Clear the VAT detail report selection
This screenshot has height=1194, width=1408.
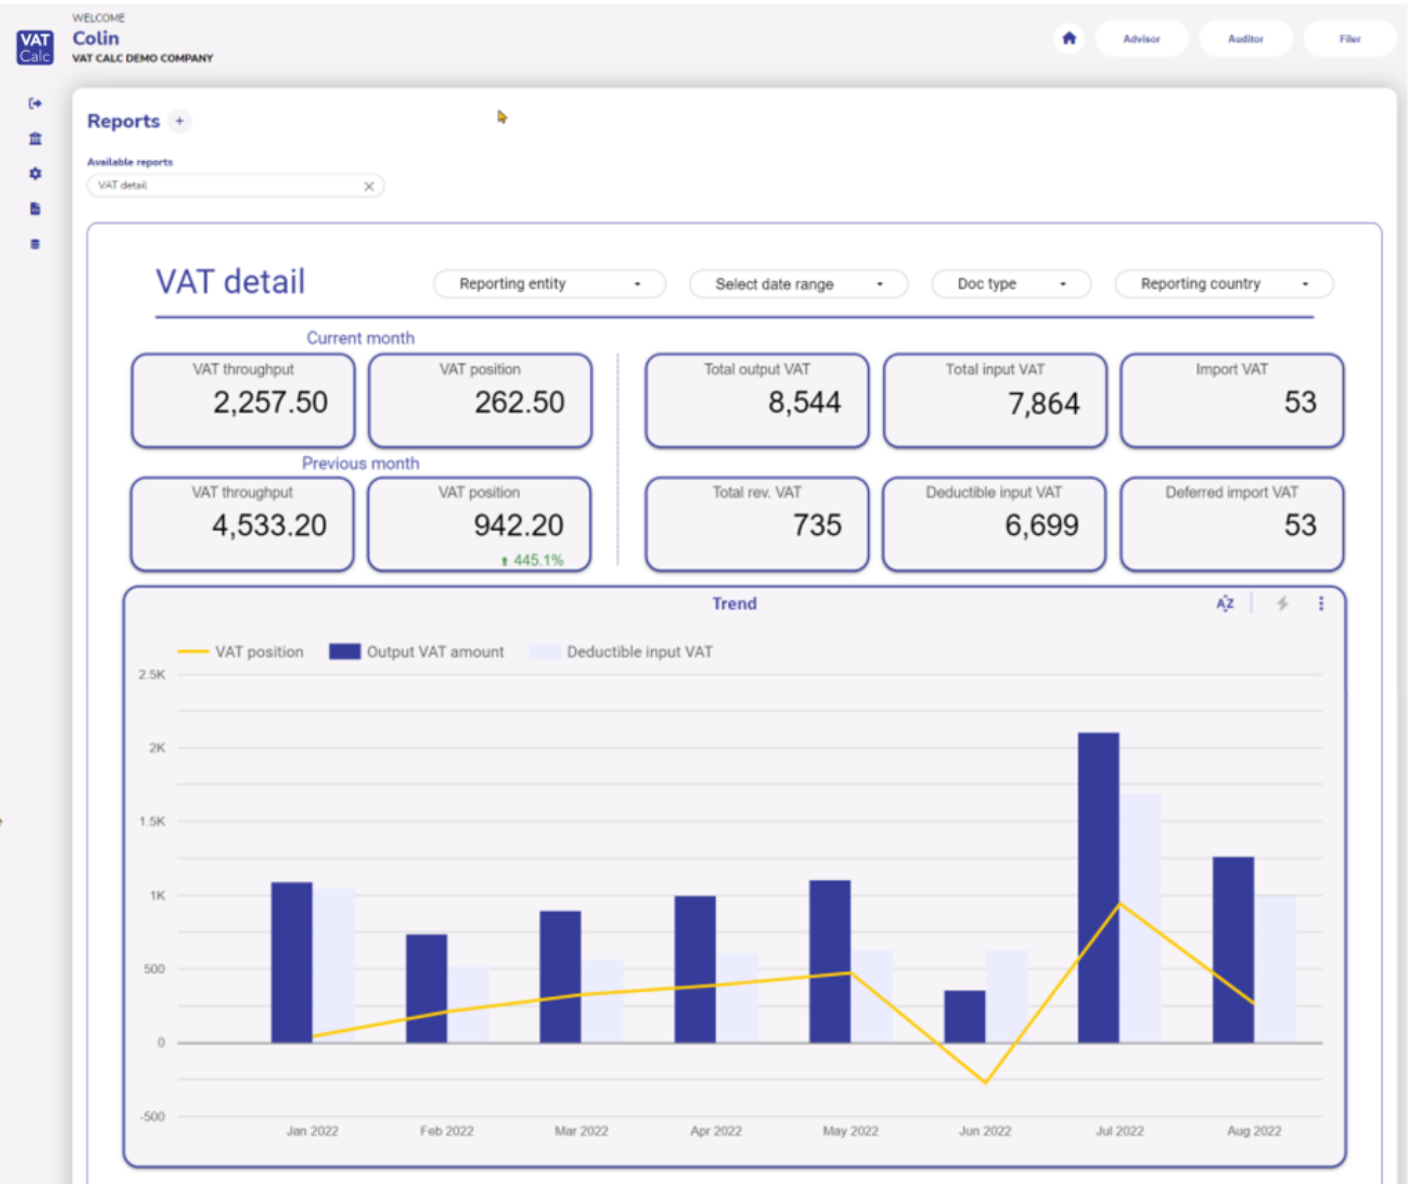click(369, 186)
